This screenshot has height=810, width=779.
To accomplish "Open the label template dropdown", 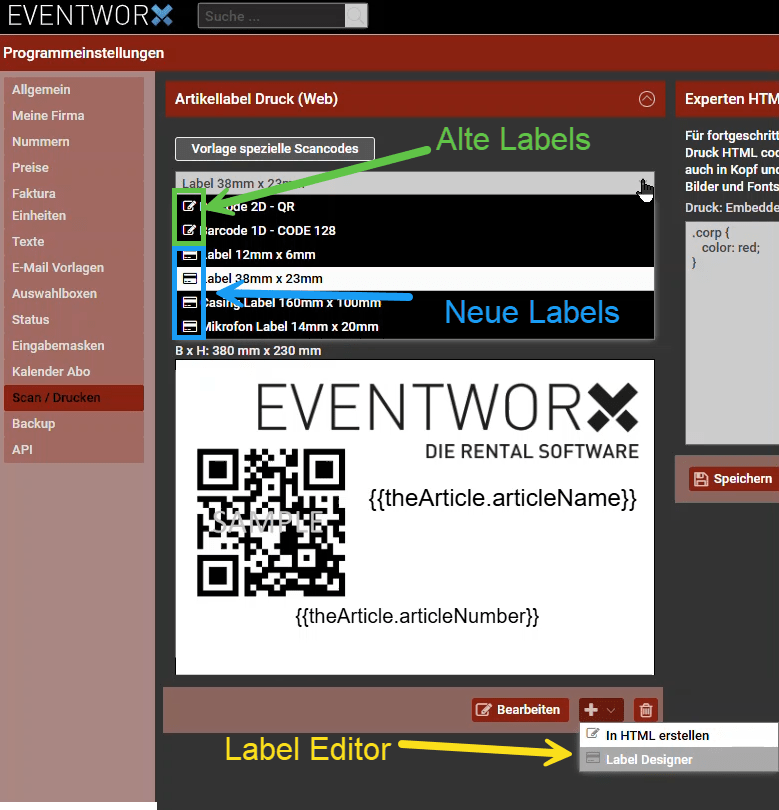I will (414, 184).
